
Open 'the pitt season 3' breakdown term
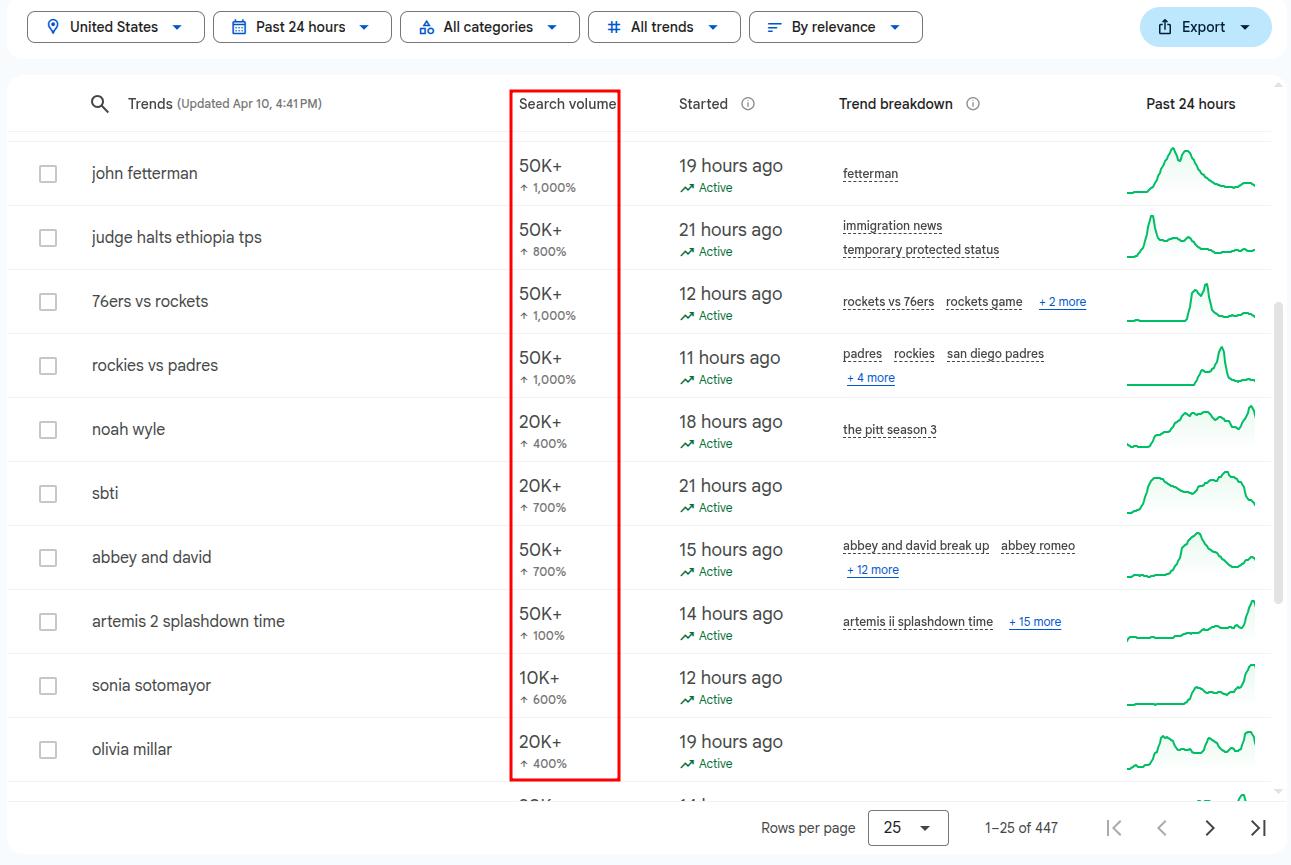click(x=889, y=430)
